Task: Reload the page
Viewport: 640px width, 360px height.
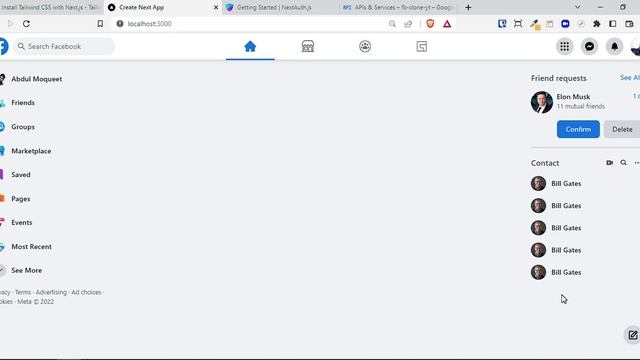Action: coord(27,24)
